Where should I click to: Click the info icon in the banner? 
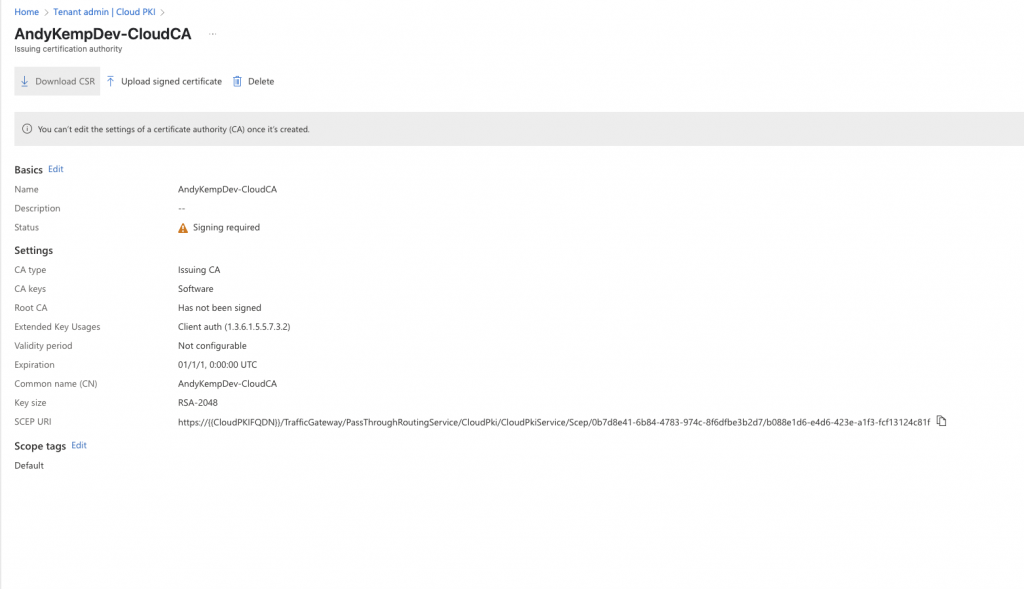point(27,129)
